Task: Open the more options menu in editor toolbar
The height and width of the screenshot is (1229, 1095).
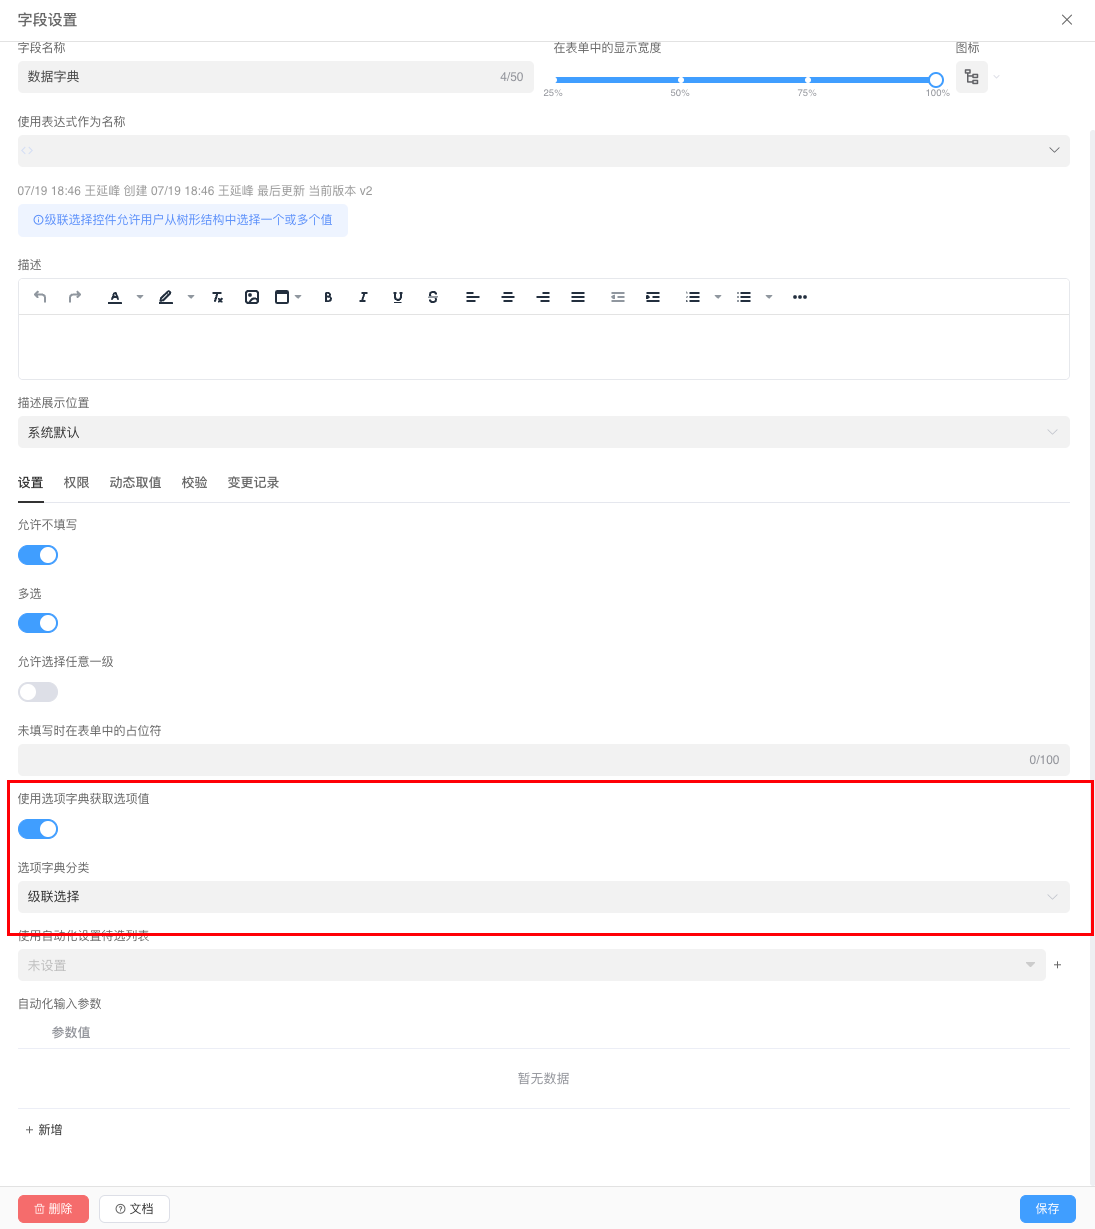Action: (x=799, y=296)
